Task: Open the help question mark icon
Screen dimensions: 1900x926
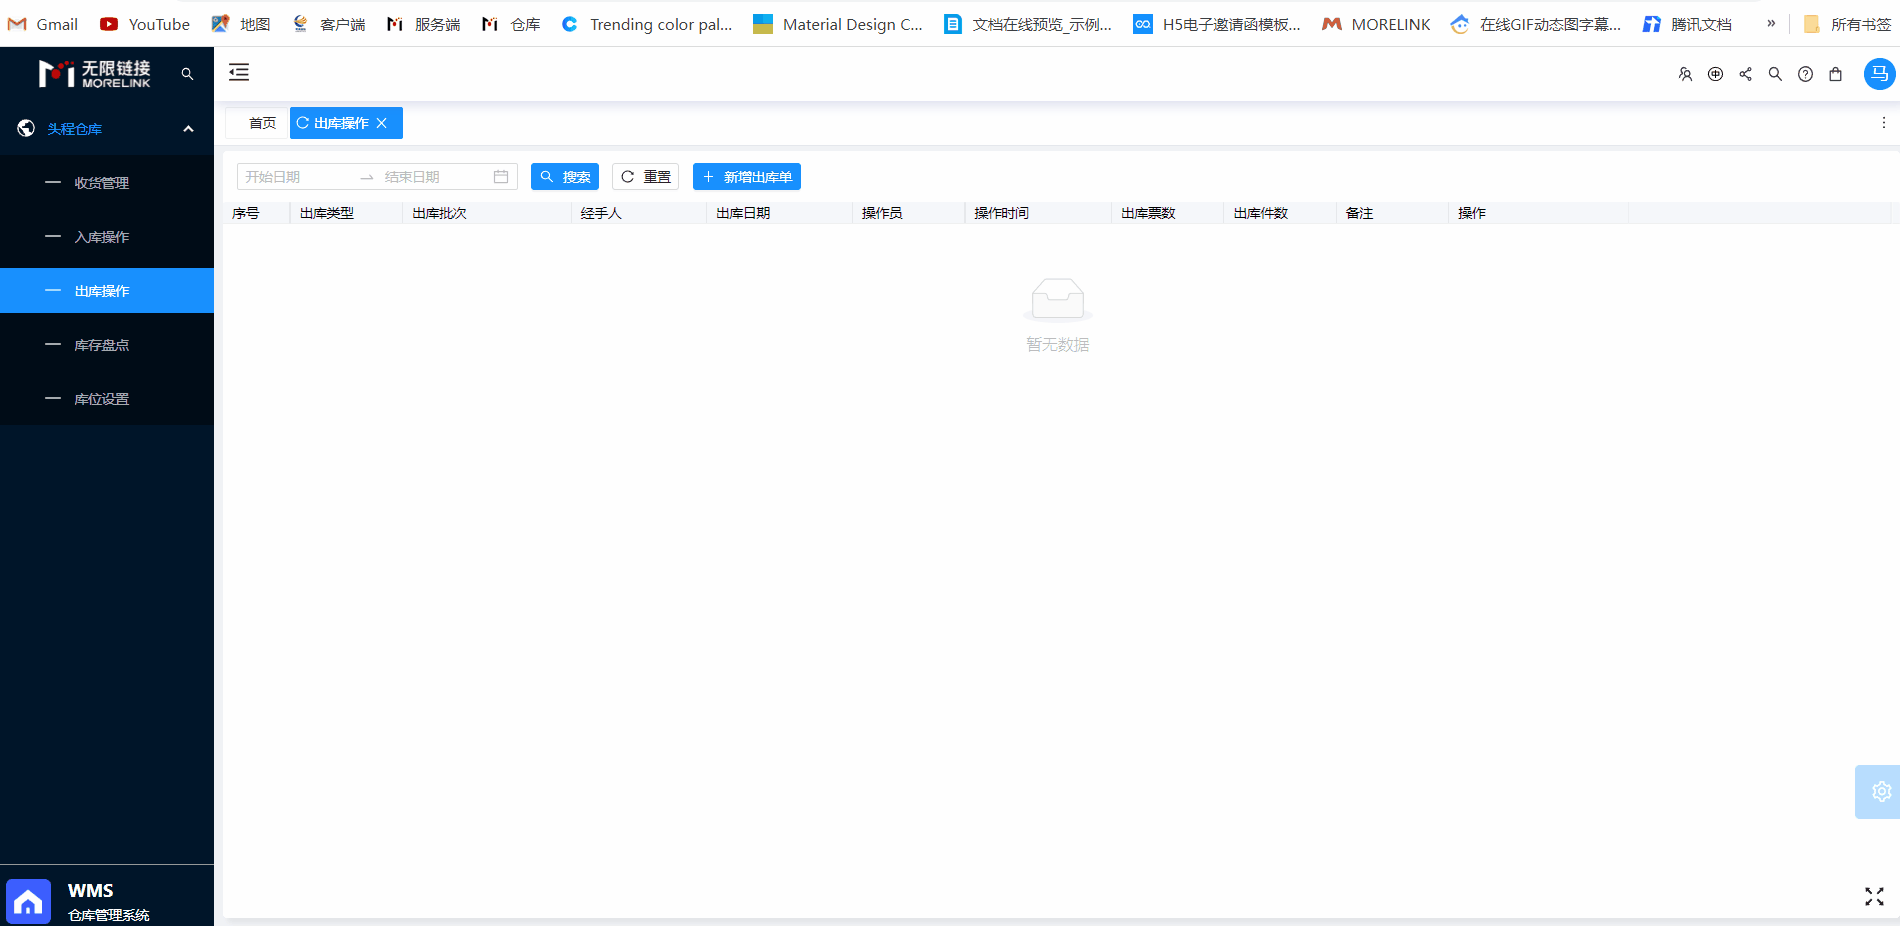Action: (x=1805, y=74)
